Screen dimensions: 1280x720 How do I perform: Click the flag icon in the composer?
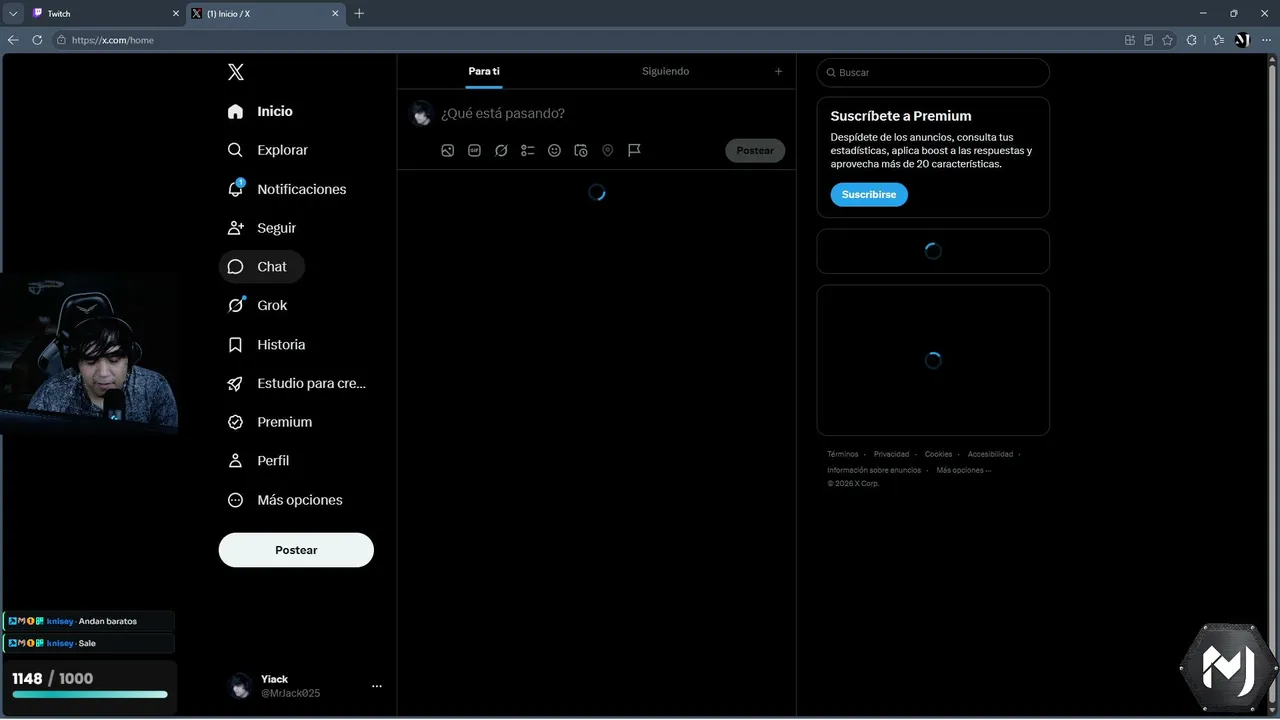pyautogui.click(x=634, y=150)
